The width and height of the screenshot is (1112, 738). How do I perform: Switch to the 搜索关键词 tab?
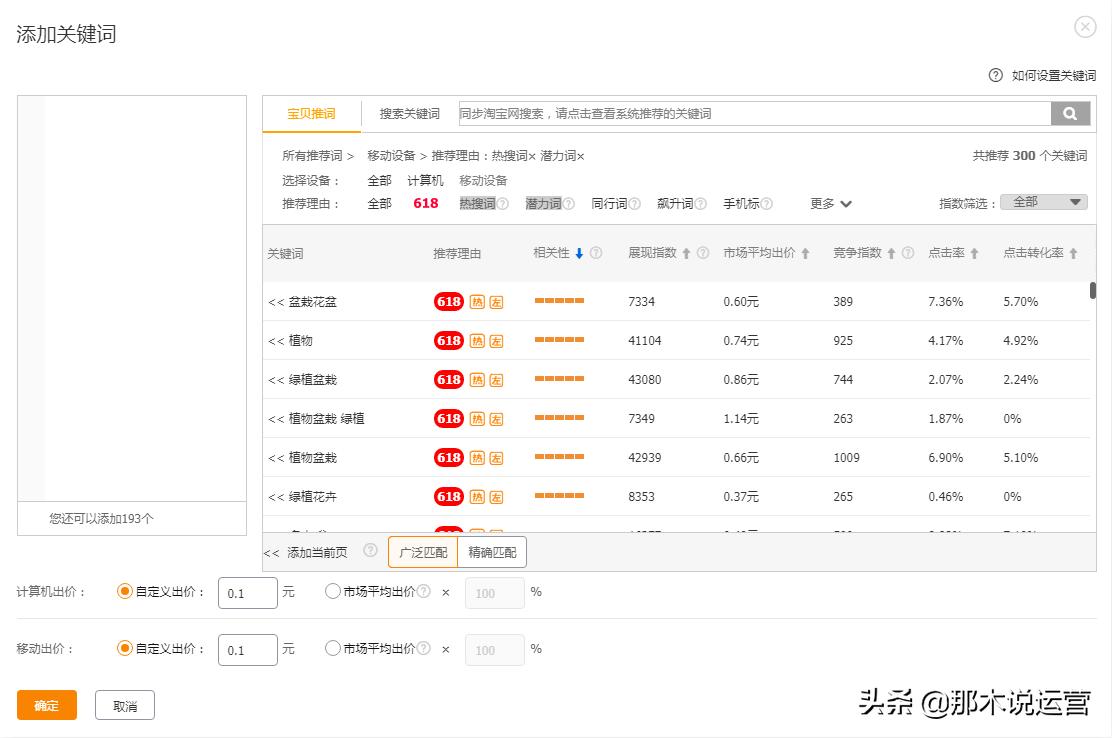pyautogui.click(x=409, y=113)
